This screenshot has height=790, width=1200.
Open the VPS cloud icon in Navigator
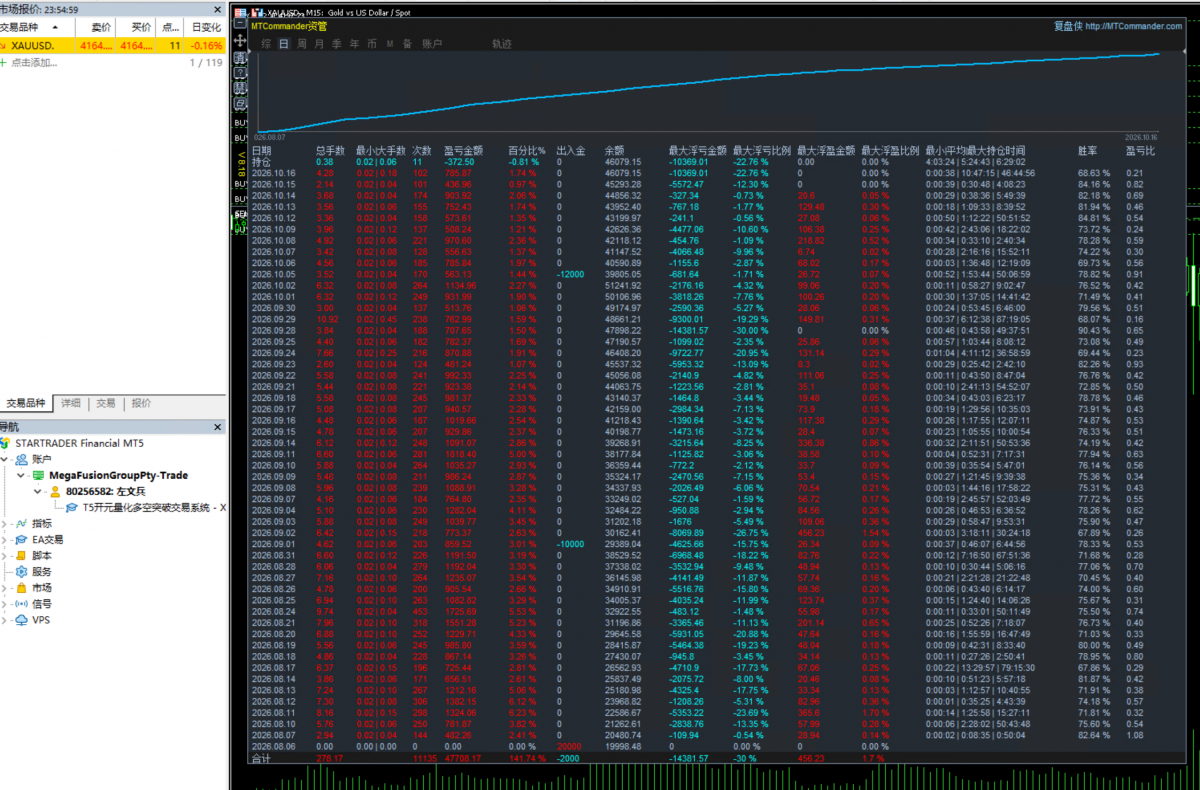23,620
